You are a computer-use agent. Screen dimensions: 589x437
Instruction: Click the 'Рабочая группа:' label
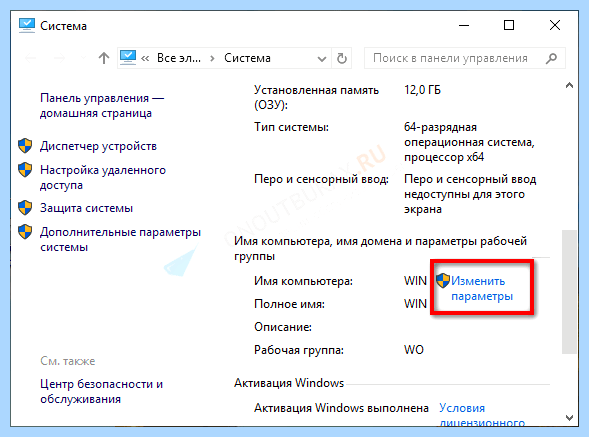coord(299,350)
